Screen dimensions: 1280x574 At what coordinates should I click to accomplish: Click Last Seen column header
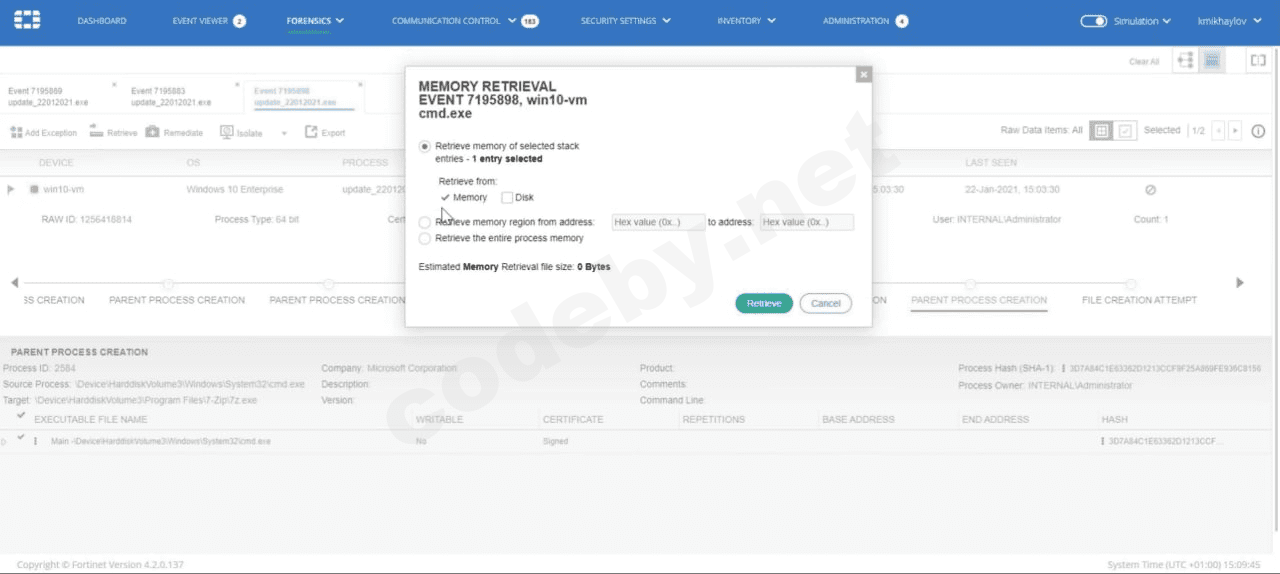coord(991,162)
